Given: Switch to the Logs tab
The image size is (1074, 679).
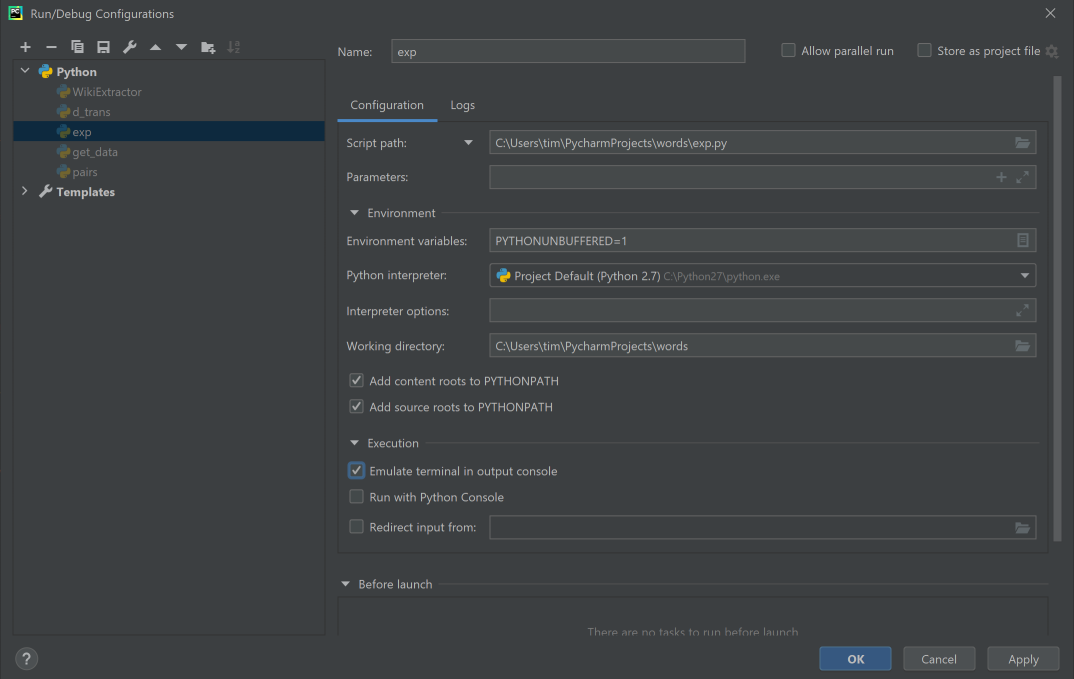Looking at the screenshot, I should (462, 105).
